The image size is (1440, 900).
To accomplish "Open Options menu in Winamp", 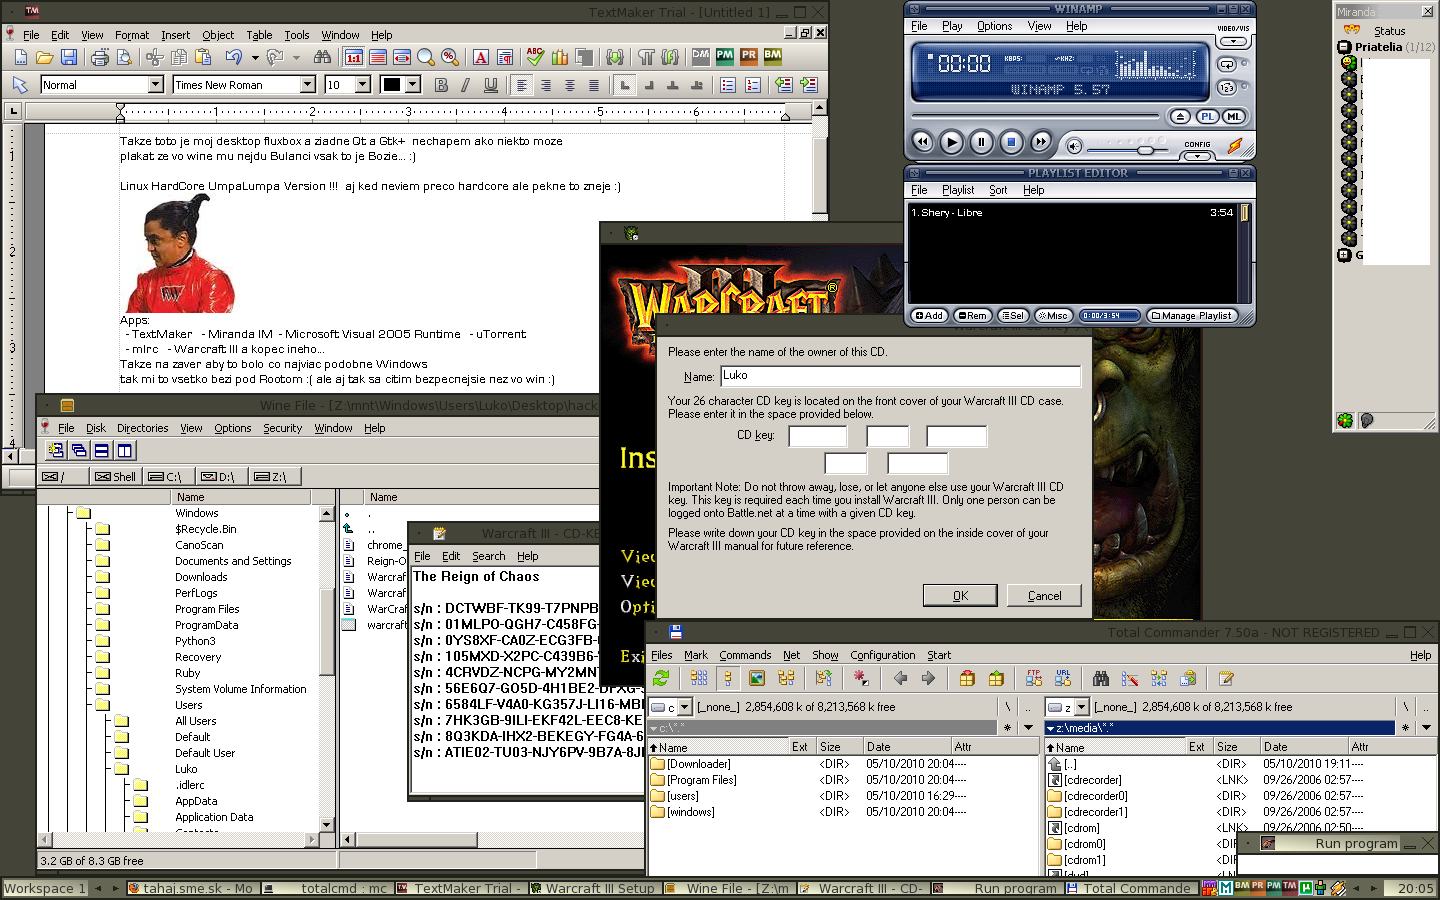I will click(995, 26).
